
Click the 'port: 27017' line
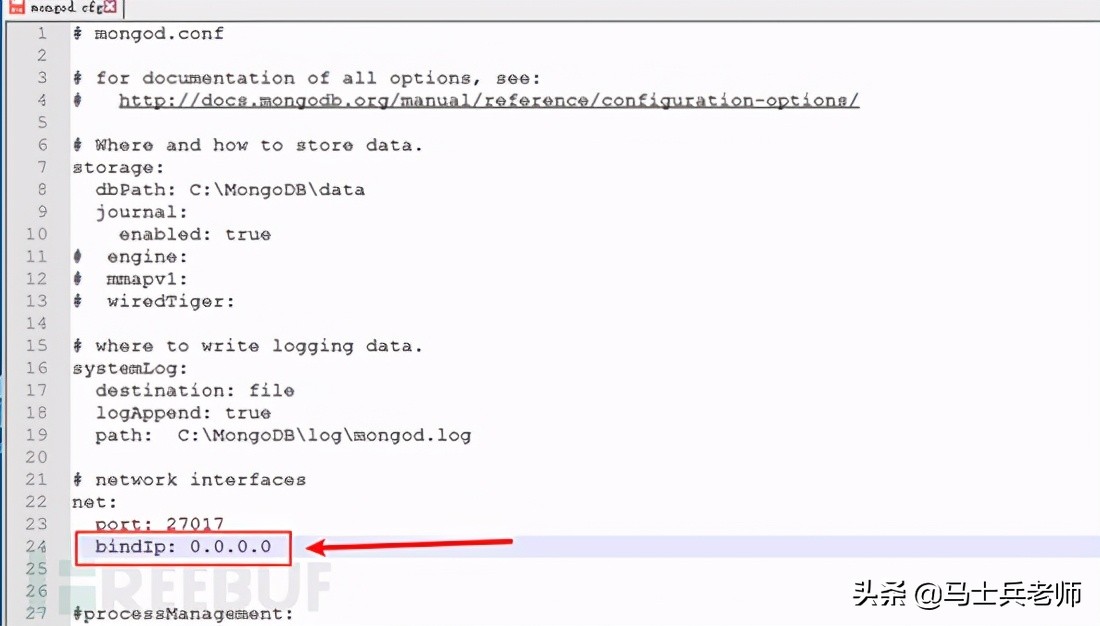(160, 524)
